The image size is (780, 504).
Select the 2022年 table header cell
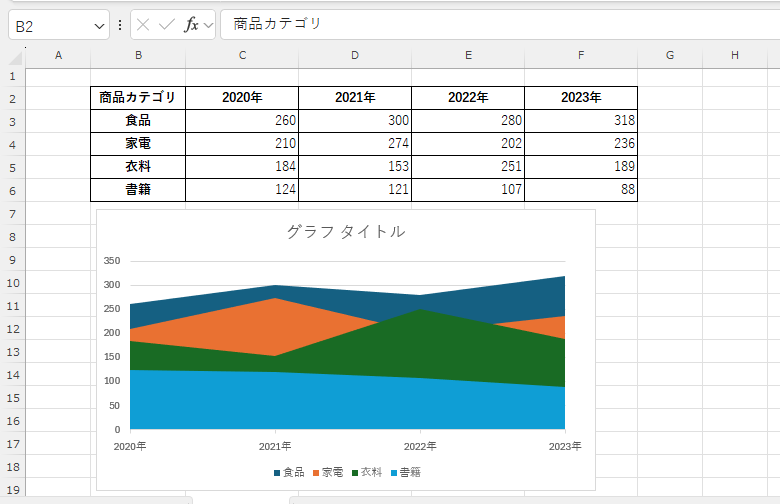(x=468, y=98)
